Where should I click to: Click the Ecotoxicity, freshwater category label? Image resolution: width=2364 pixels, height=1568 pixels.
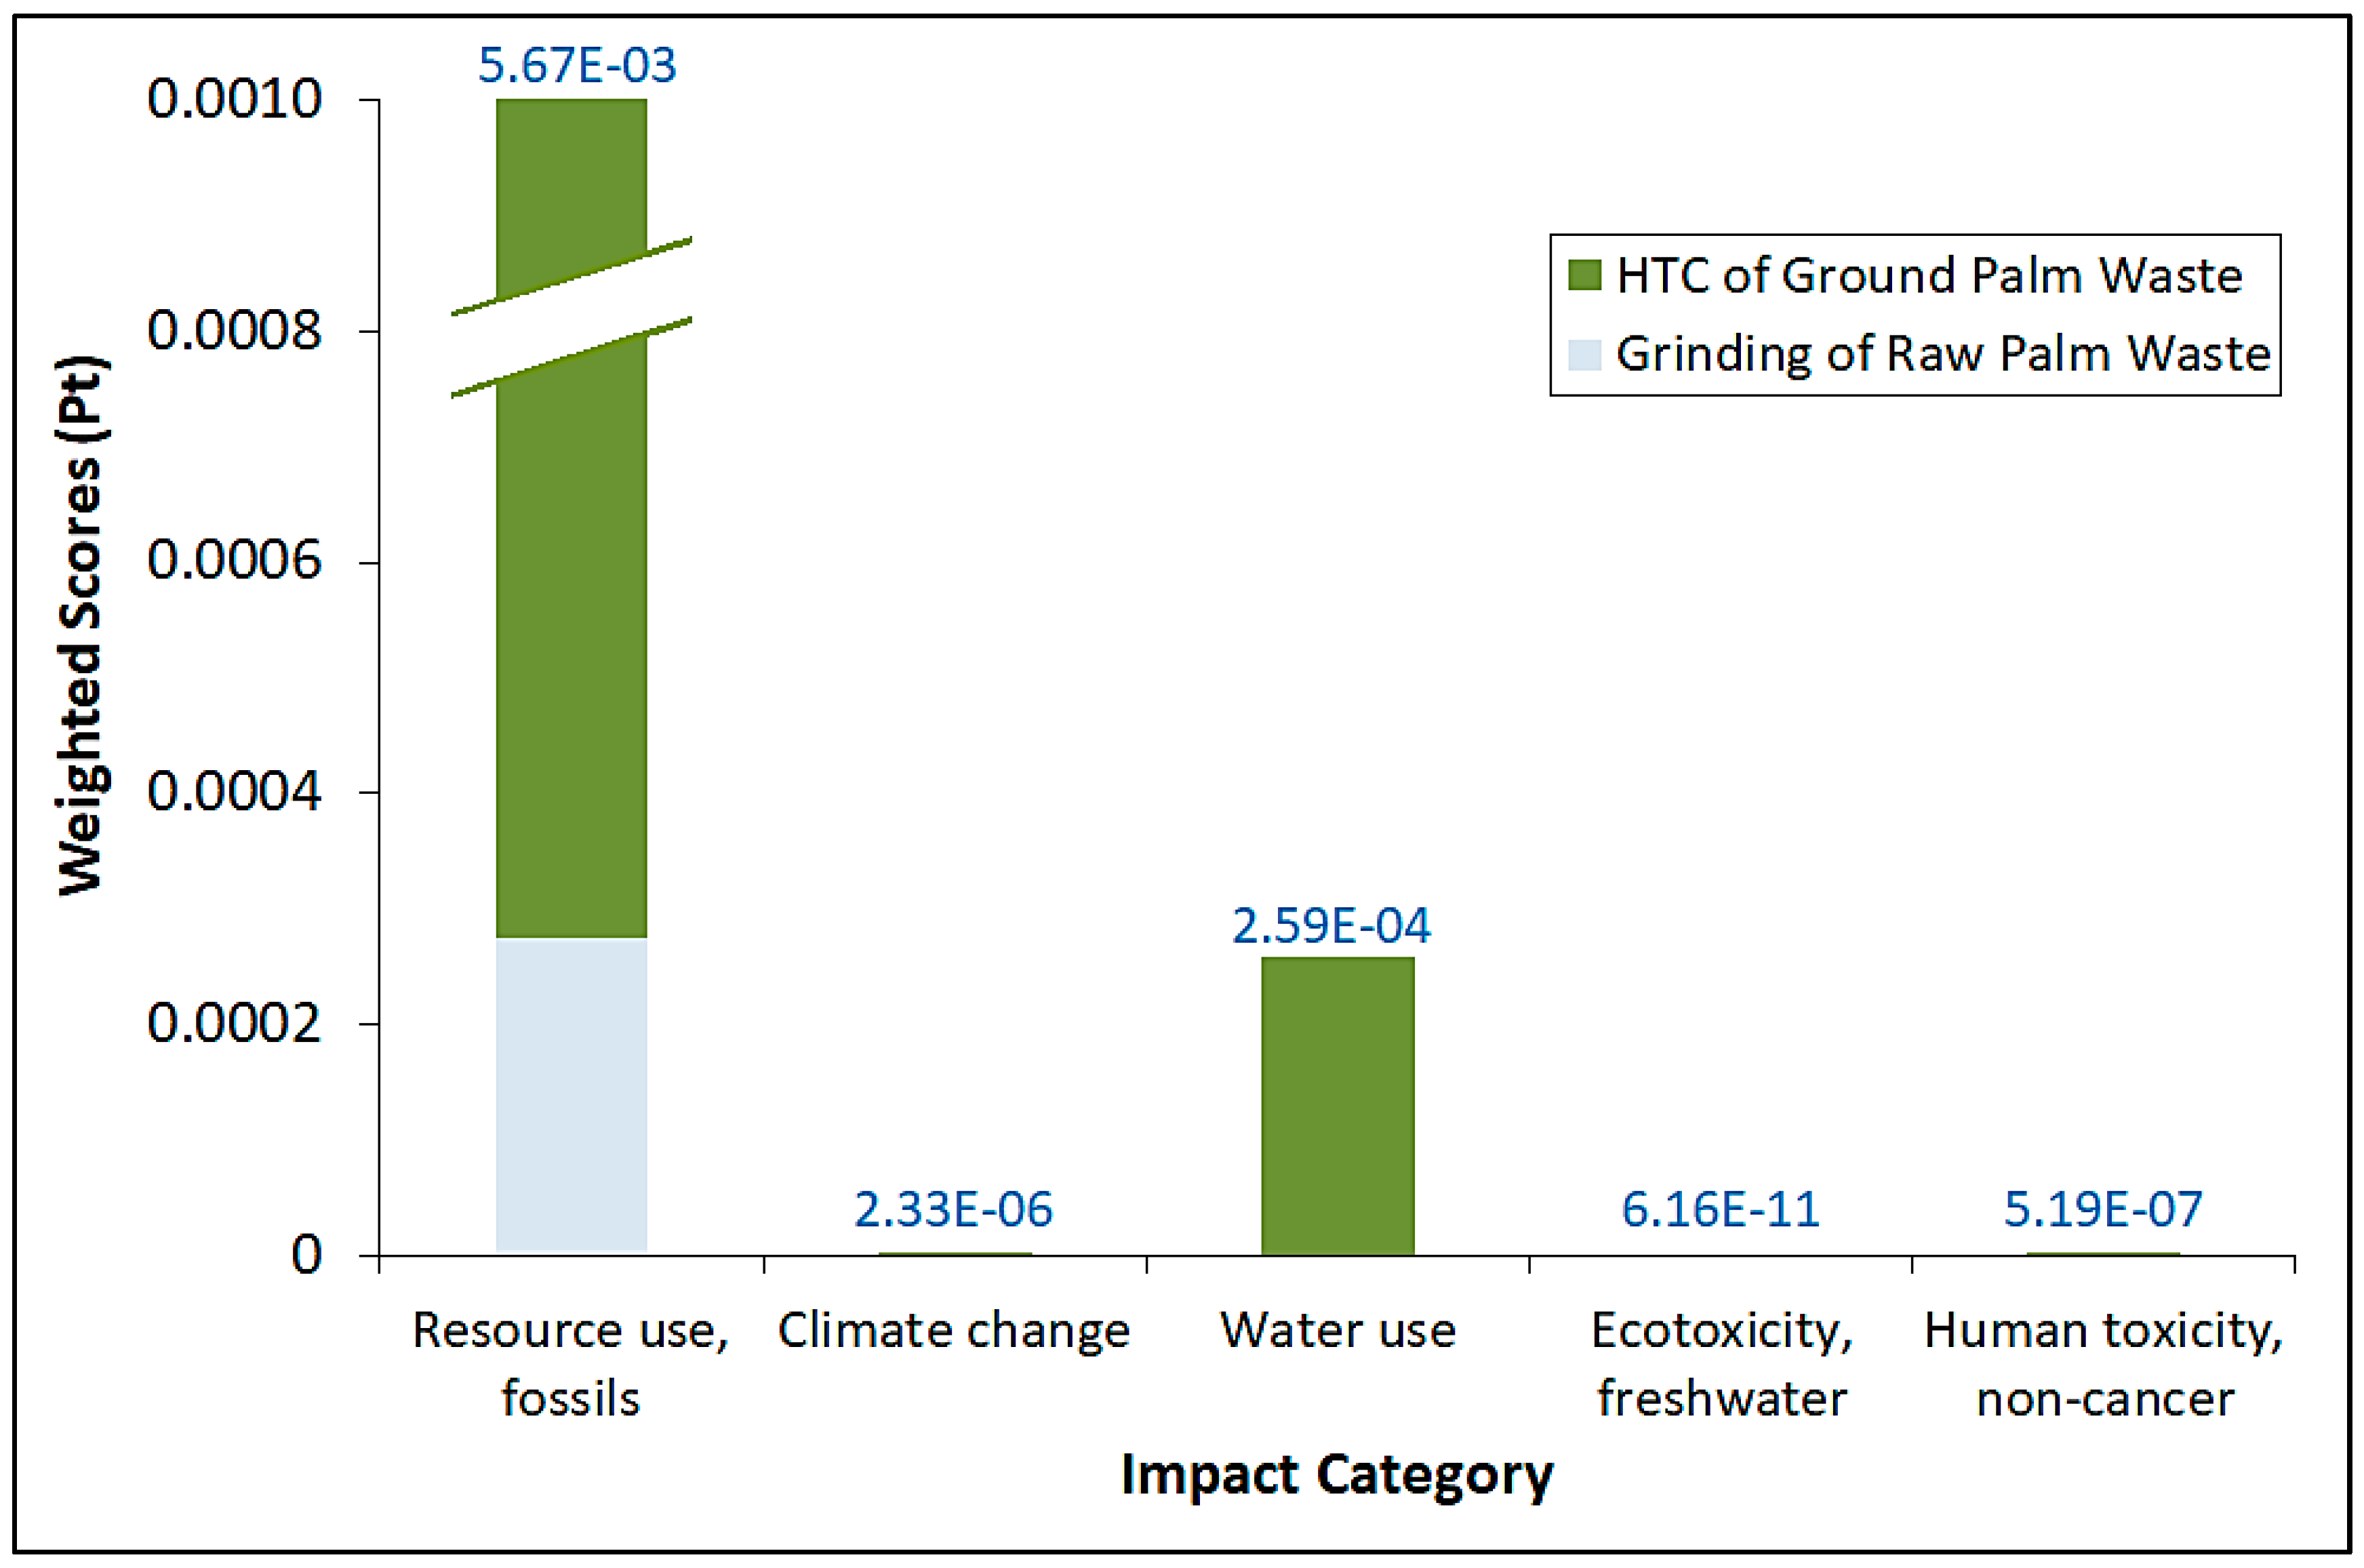tap(1721, 1364)
